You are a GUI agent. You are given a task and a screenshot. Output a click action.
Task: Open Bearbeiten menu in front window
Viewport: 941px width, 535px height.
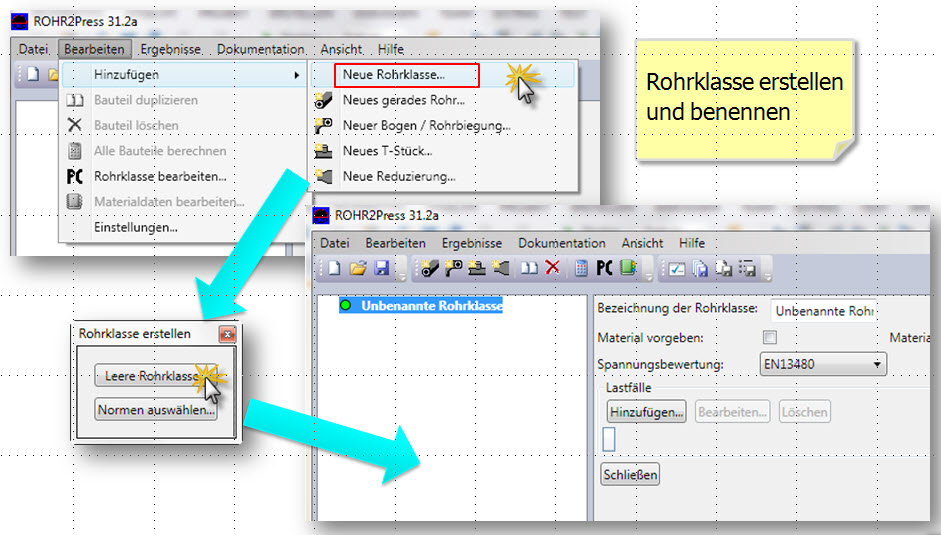pyautogui.click(x=395, y=243)
